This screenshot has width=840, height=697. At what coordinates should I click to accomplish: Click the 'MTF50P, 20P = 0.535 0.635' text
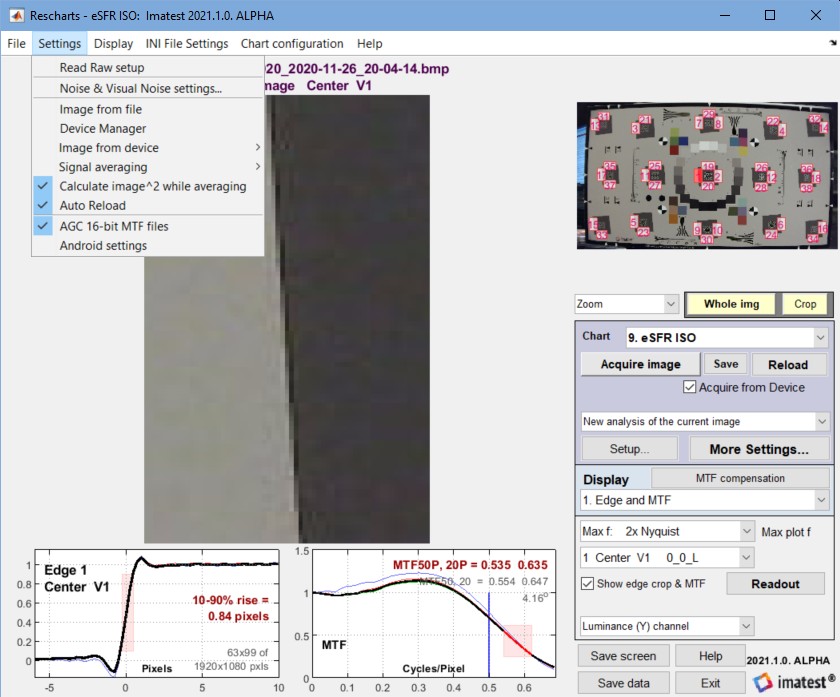click(470, 565)
